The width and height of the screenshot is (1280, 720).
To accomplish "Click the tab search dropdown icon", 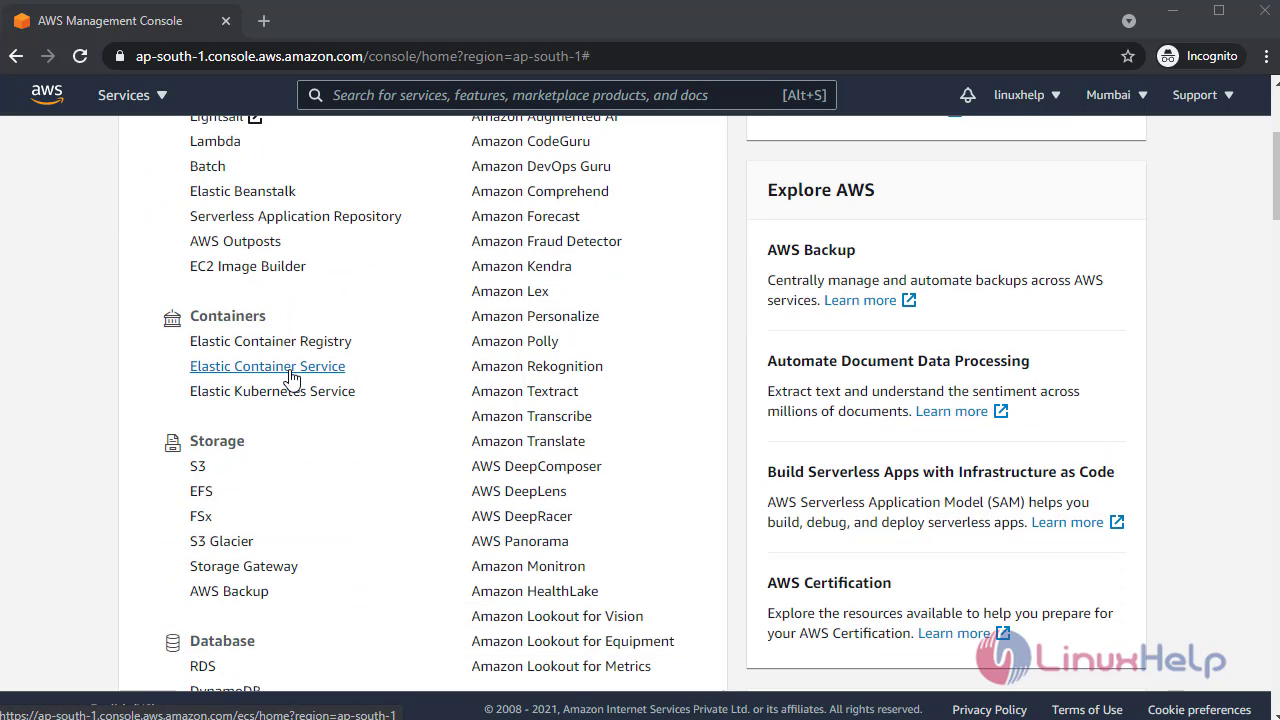I will [x=1129, y=21].
